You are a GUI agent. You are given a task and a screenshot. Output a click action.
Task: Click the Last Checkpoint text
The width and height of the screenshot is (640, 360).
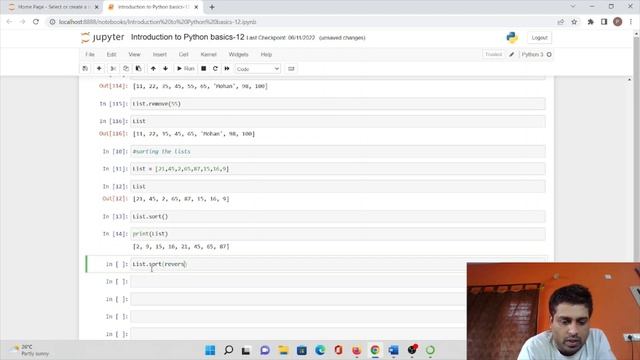point(281,38)
